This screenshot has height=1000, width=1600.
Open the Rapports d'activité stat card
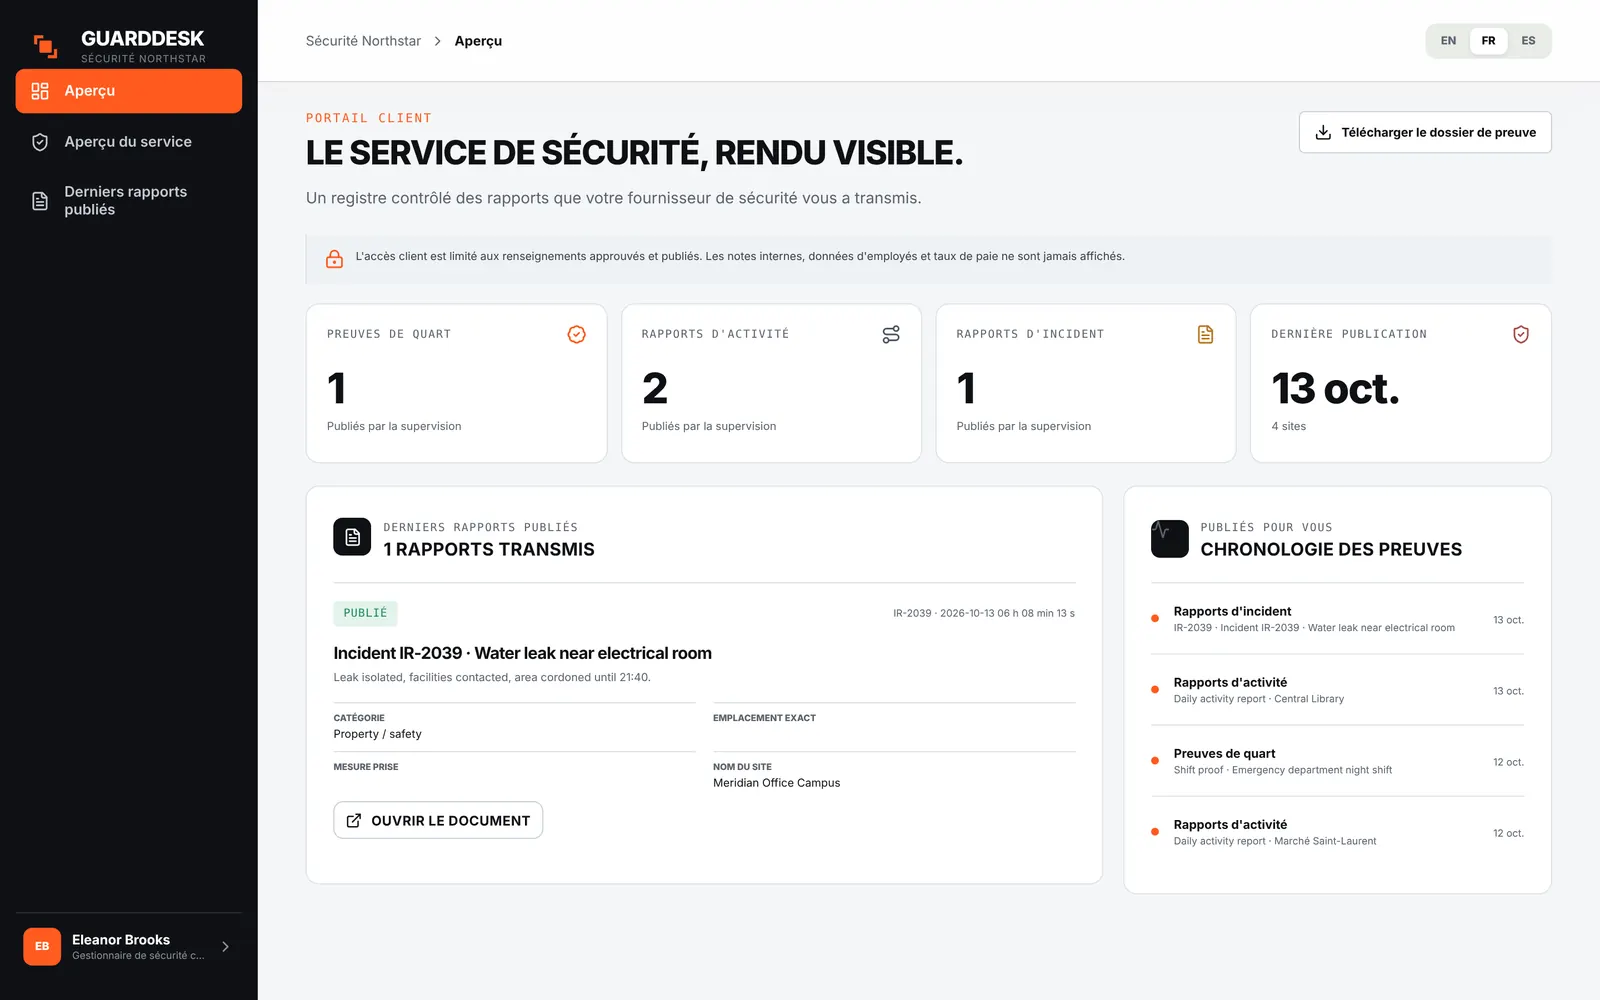[771, 383]
